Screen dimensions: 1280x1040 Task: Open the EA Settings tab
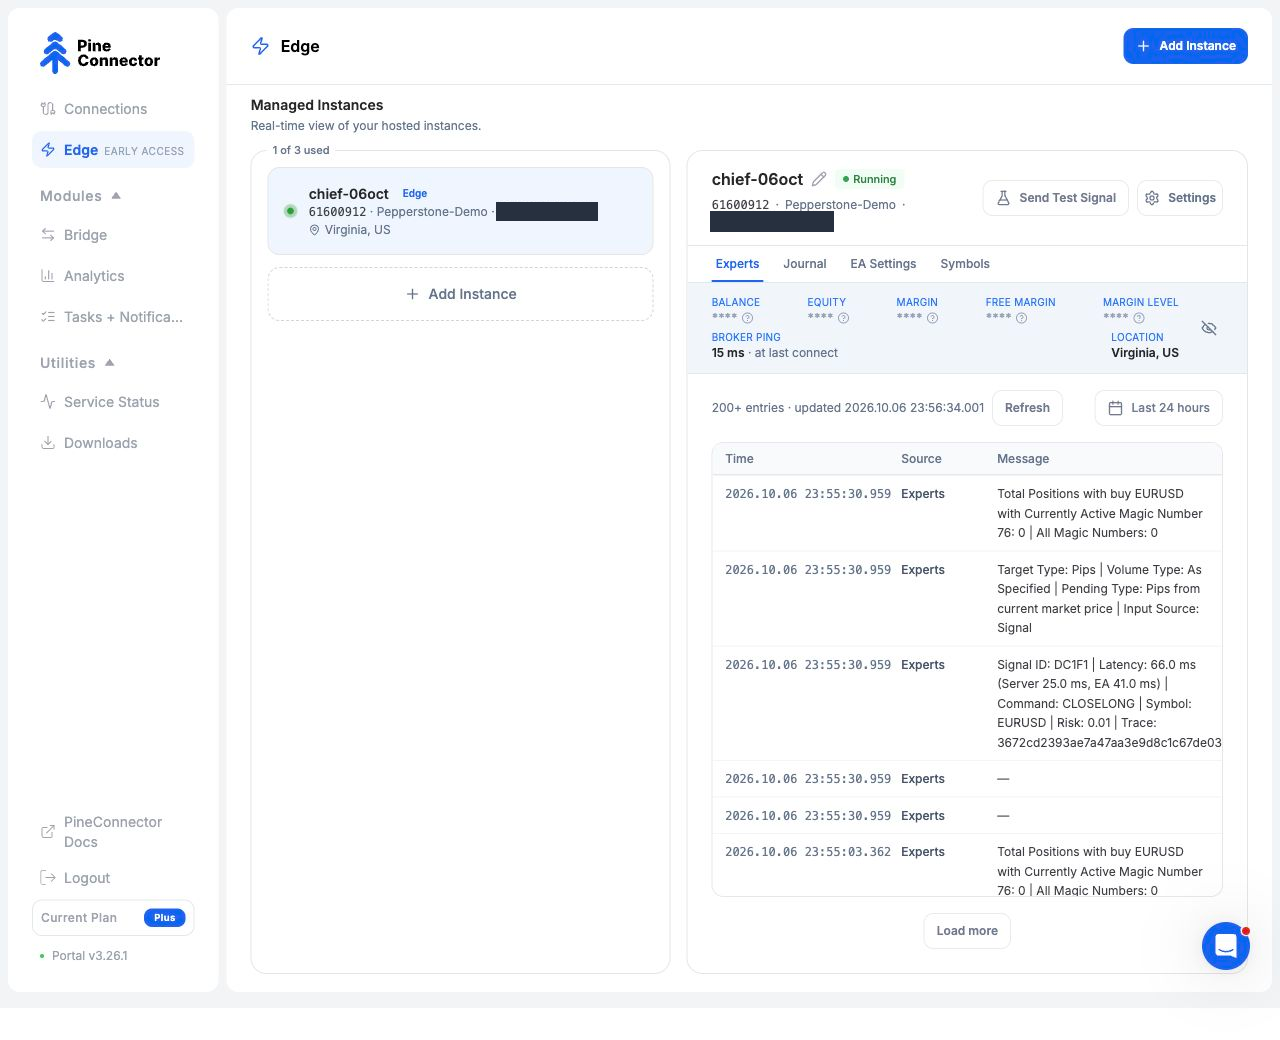883,264
